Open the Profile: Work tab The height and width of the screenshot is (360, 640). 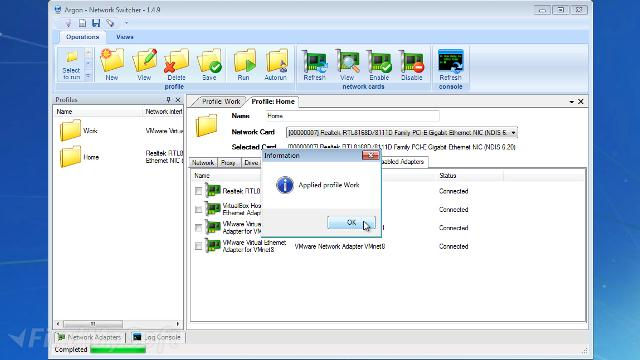click(220, 102)
